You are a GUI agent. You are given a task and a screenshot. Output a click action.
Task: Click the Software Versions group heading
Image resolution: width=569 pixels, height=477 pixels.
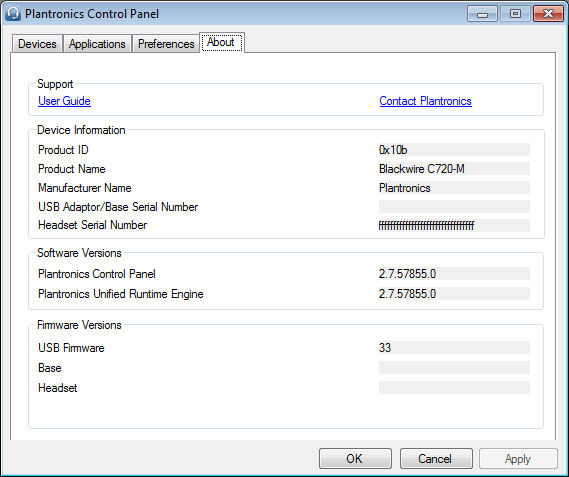[x=79, y=253]
